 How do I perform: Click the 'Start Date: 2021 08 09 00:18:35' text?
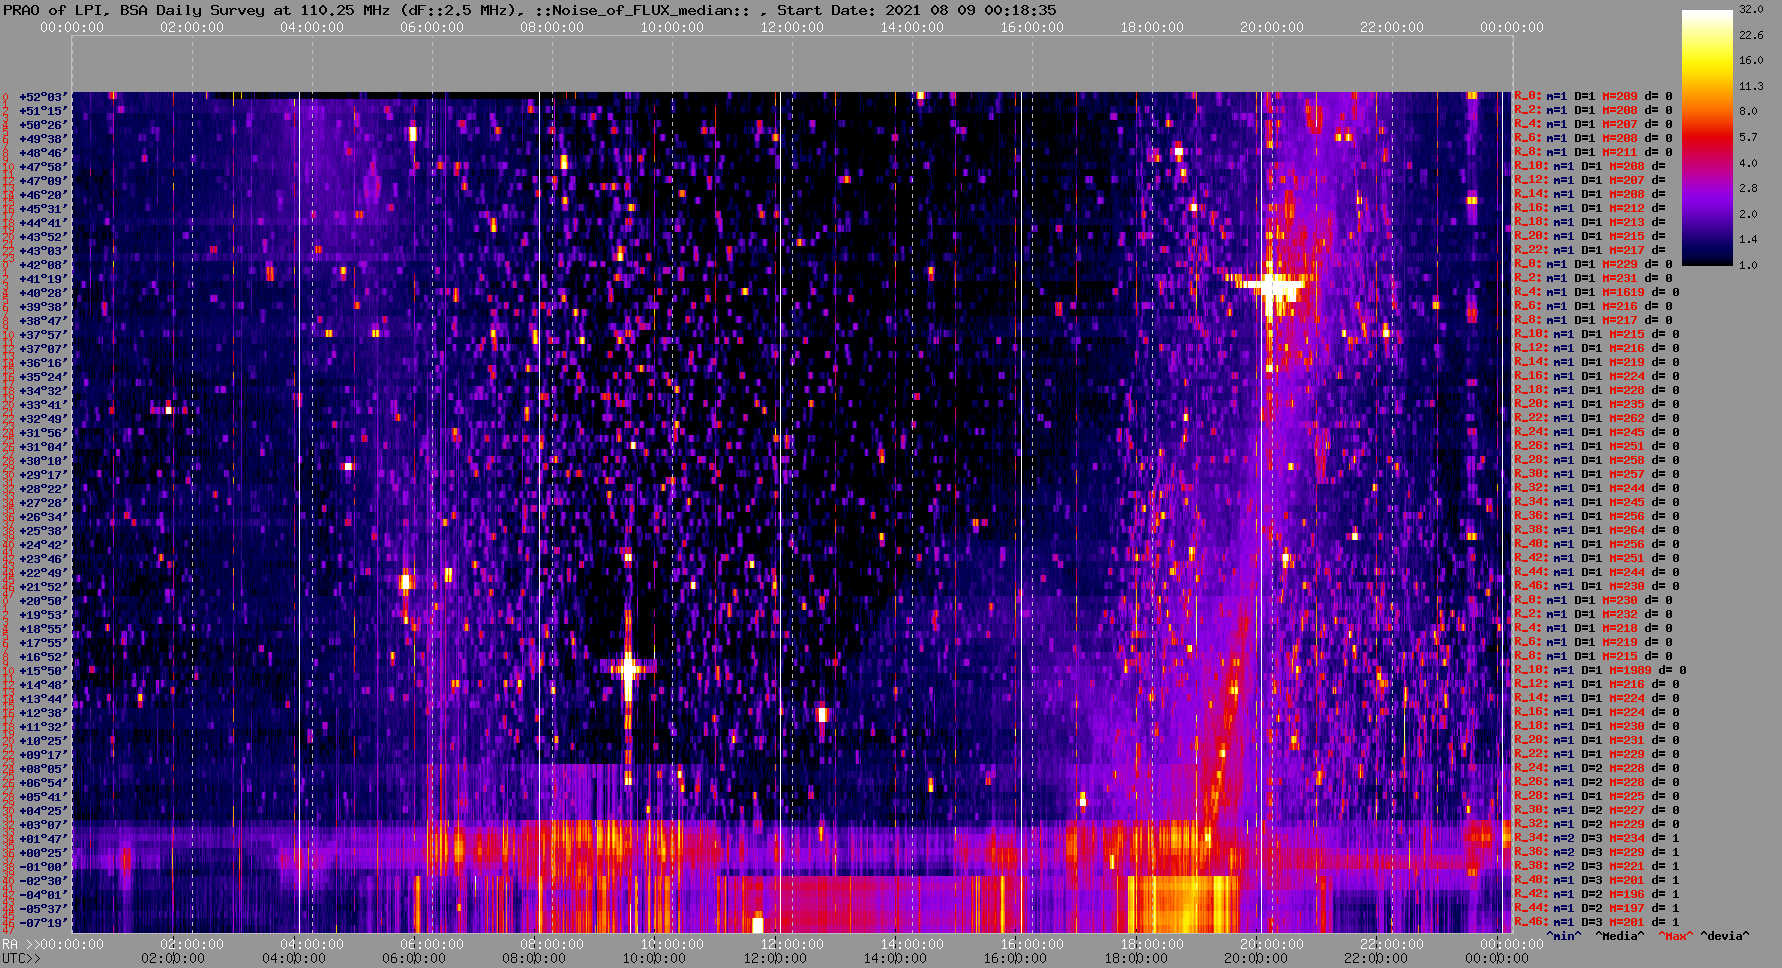click(917, 10)
